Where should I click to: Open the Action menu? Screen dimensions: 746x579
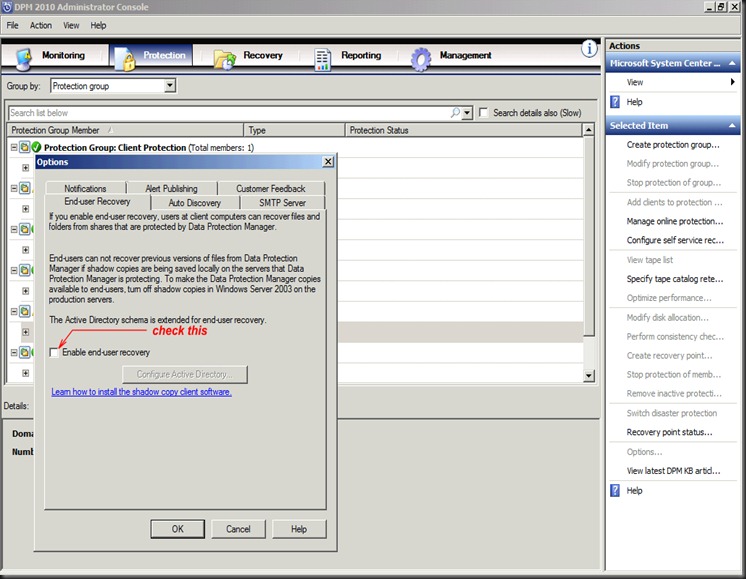pyautogui.click(x=41, y=25)
